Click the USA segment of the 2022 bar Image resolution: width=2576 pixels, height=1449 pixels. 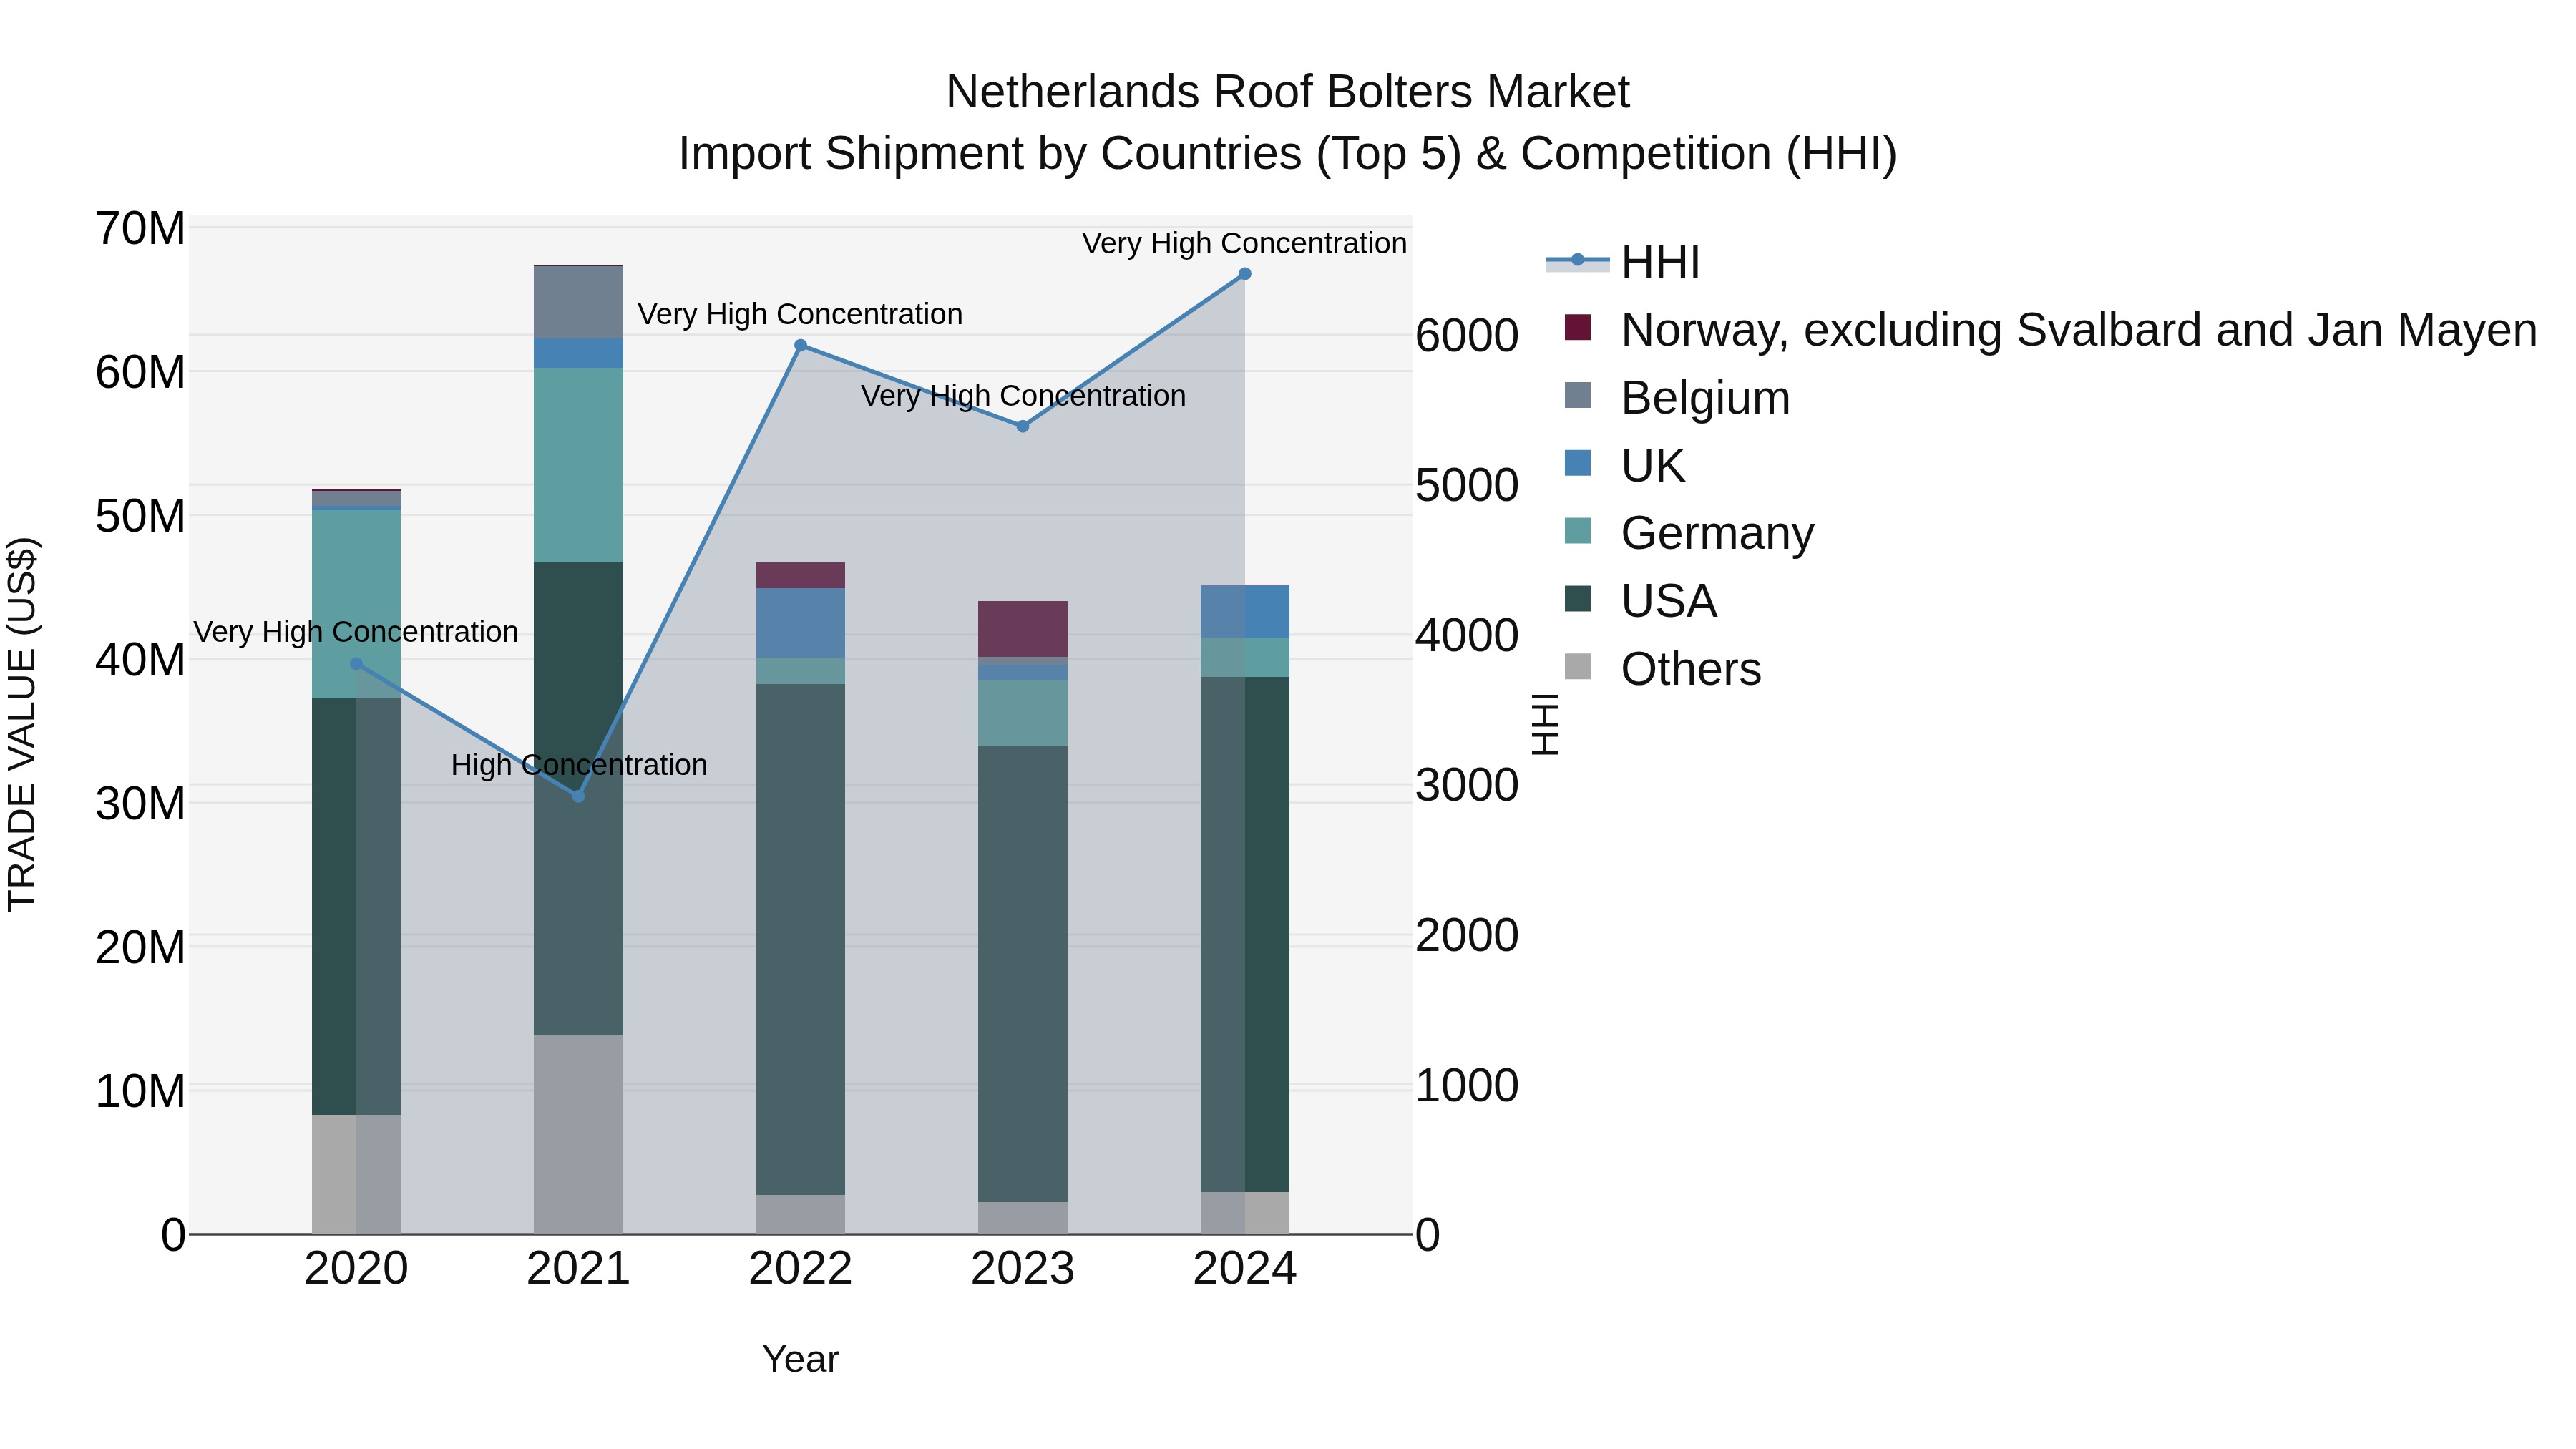800,940
